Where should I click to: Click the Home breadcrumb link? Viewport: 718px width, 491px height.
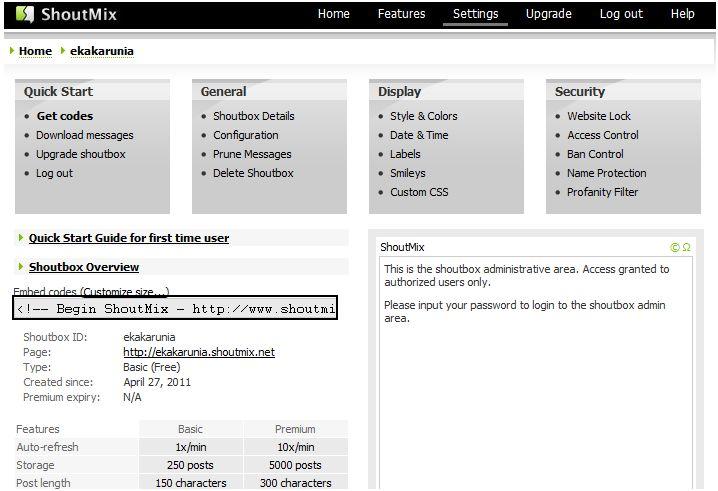(x=35, y=51)
